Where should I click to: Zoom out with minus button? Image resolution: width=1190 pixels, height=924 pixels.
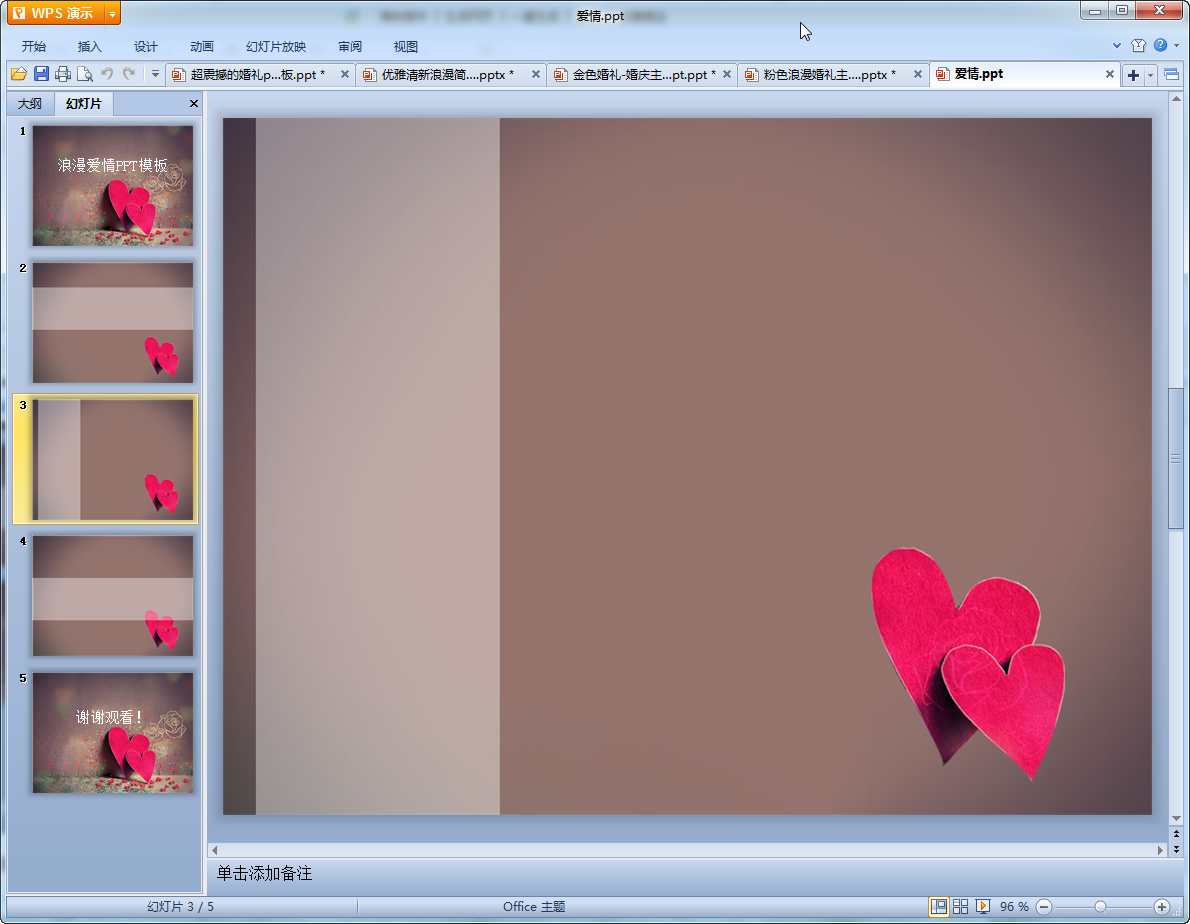(x=1044, y=907)
